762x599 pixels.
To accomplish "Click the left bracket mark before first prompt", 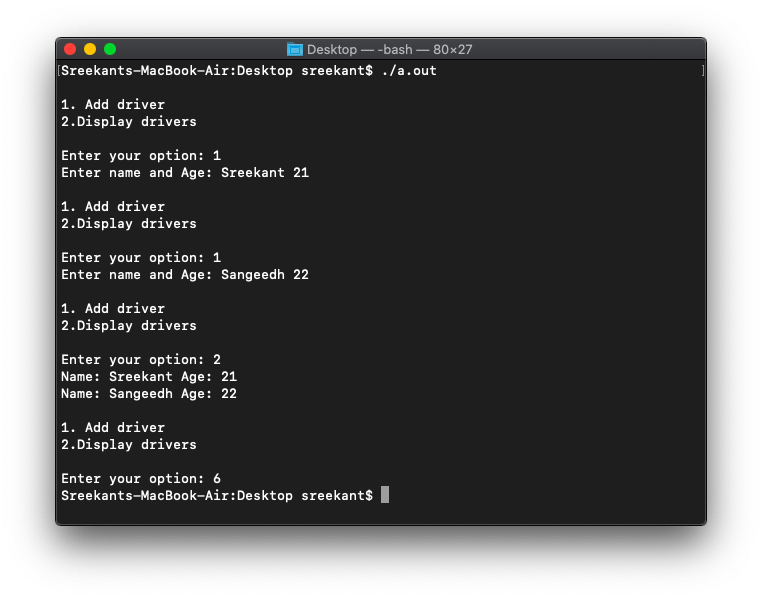I will (59, 70).
